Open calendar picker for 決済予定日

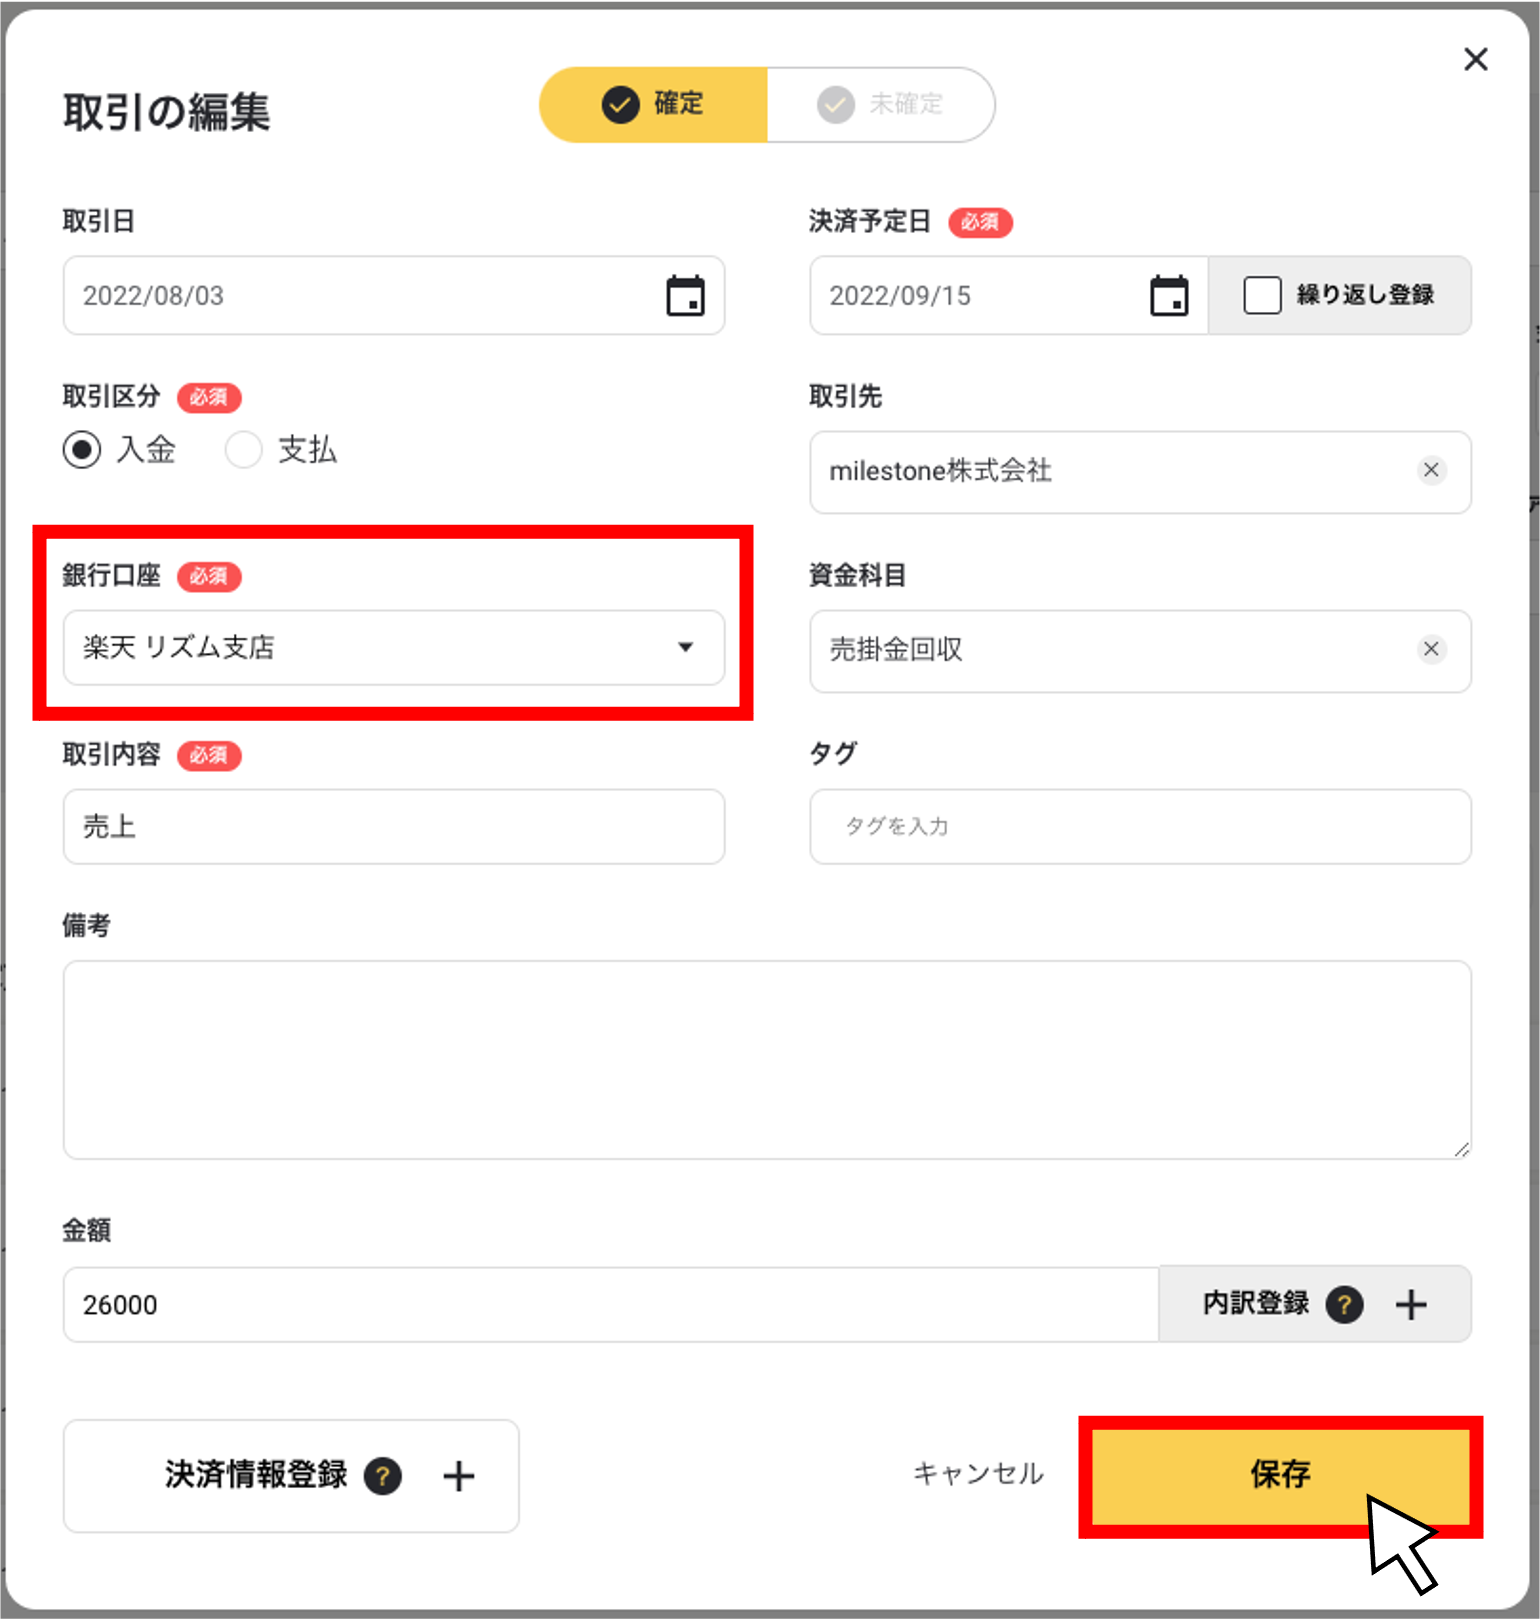coord(1169,296)
